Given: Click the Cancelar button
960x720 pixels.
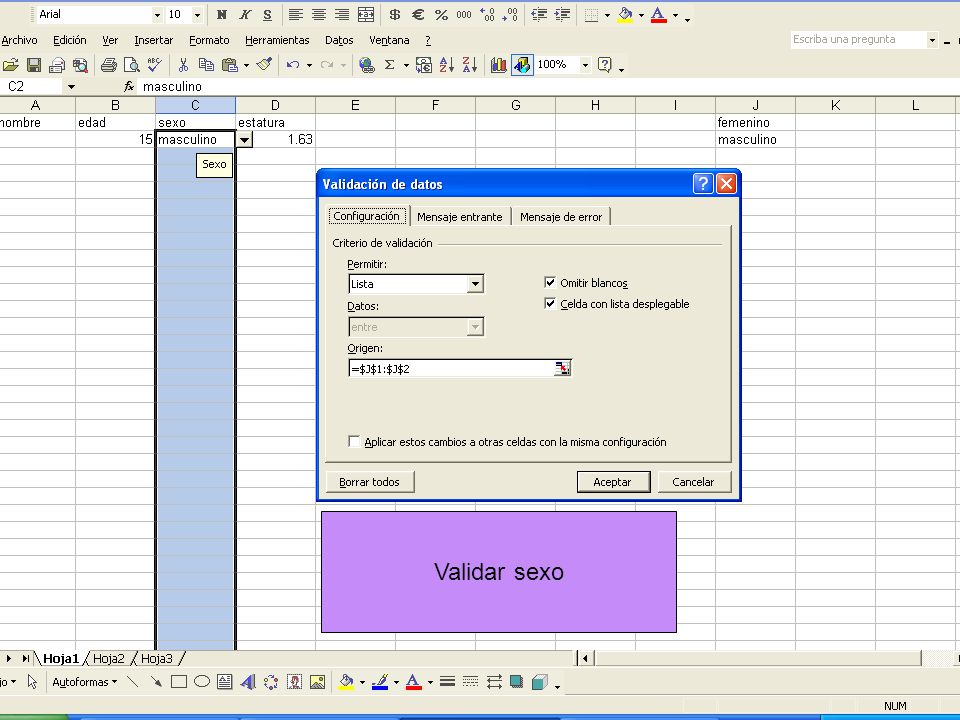Looking at the screenshot, I should coord(694,482).
